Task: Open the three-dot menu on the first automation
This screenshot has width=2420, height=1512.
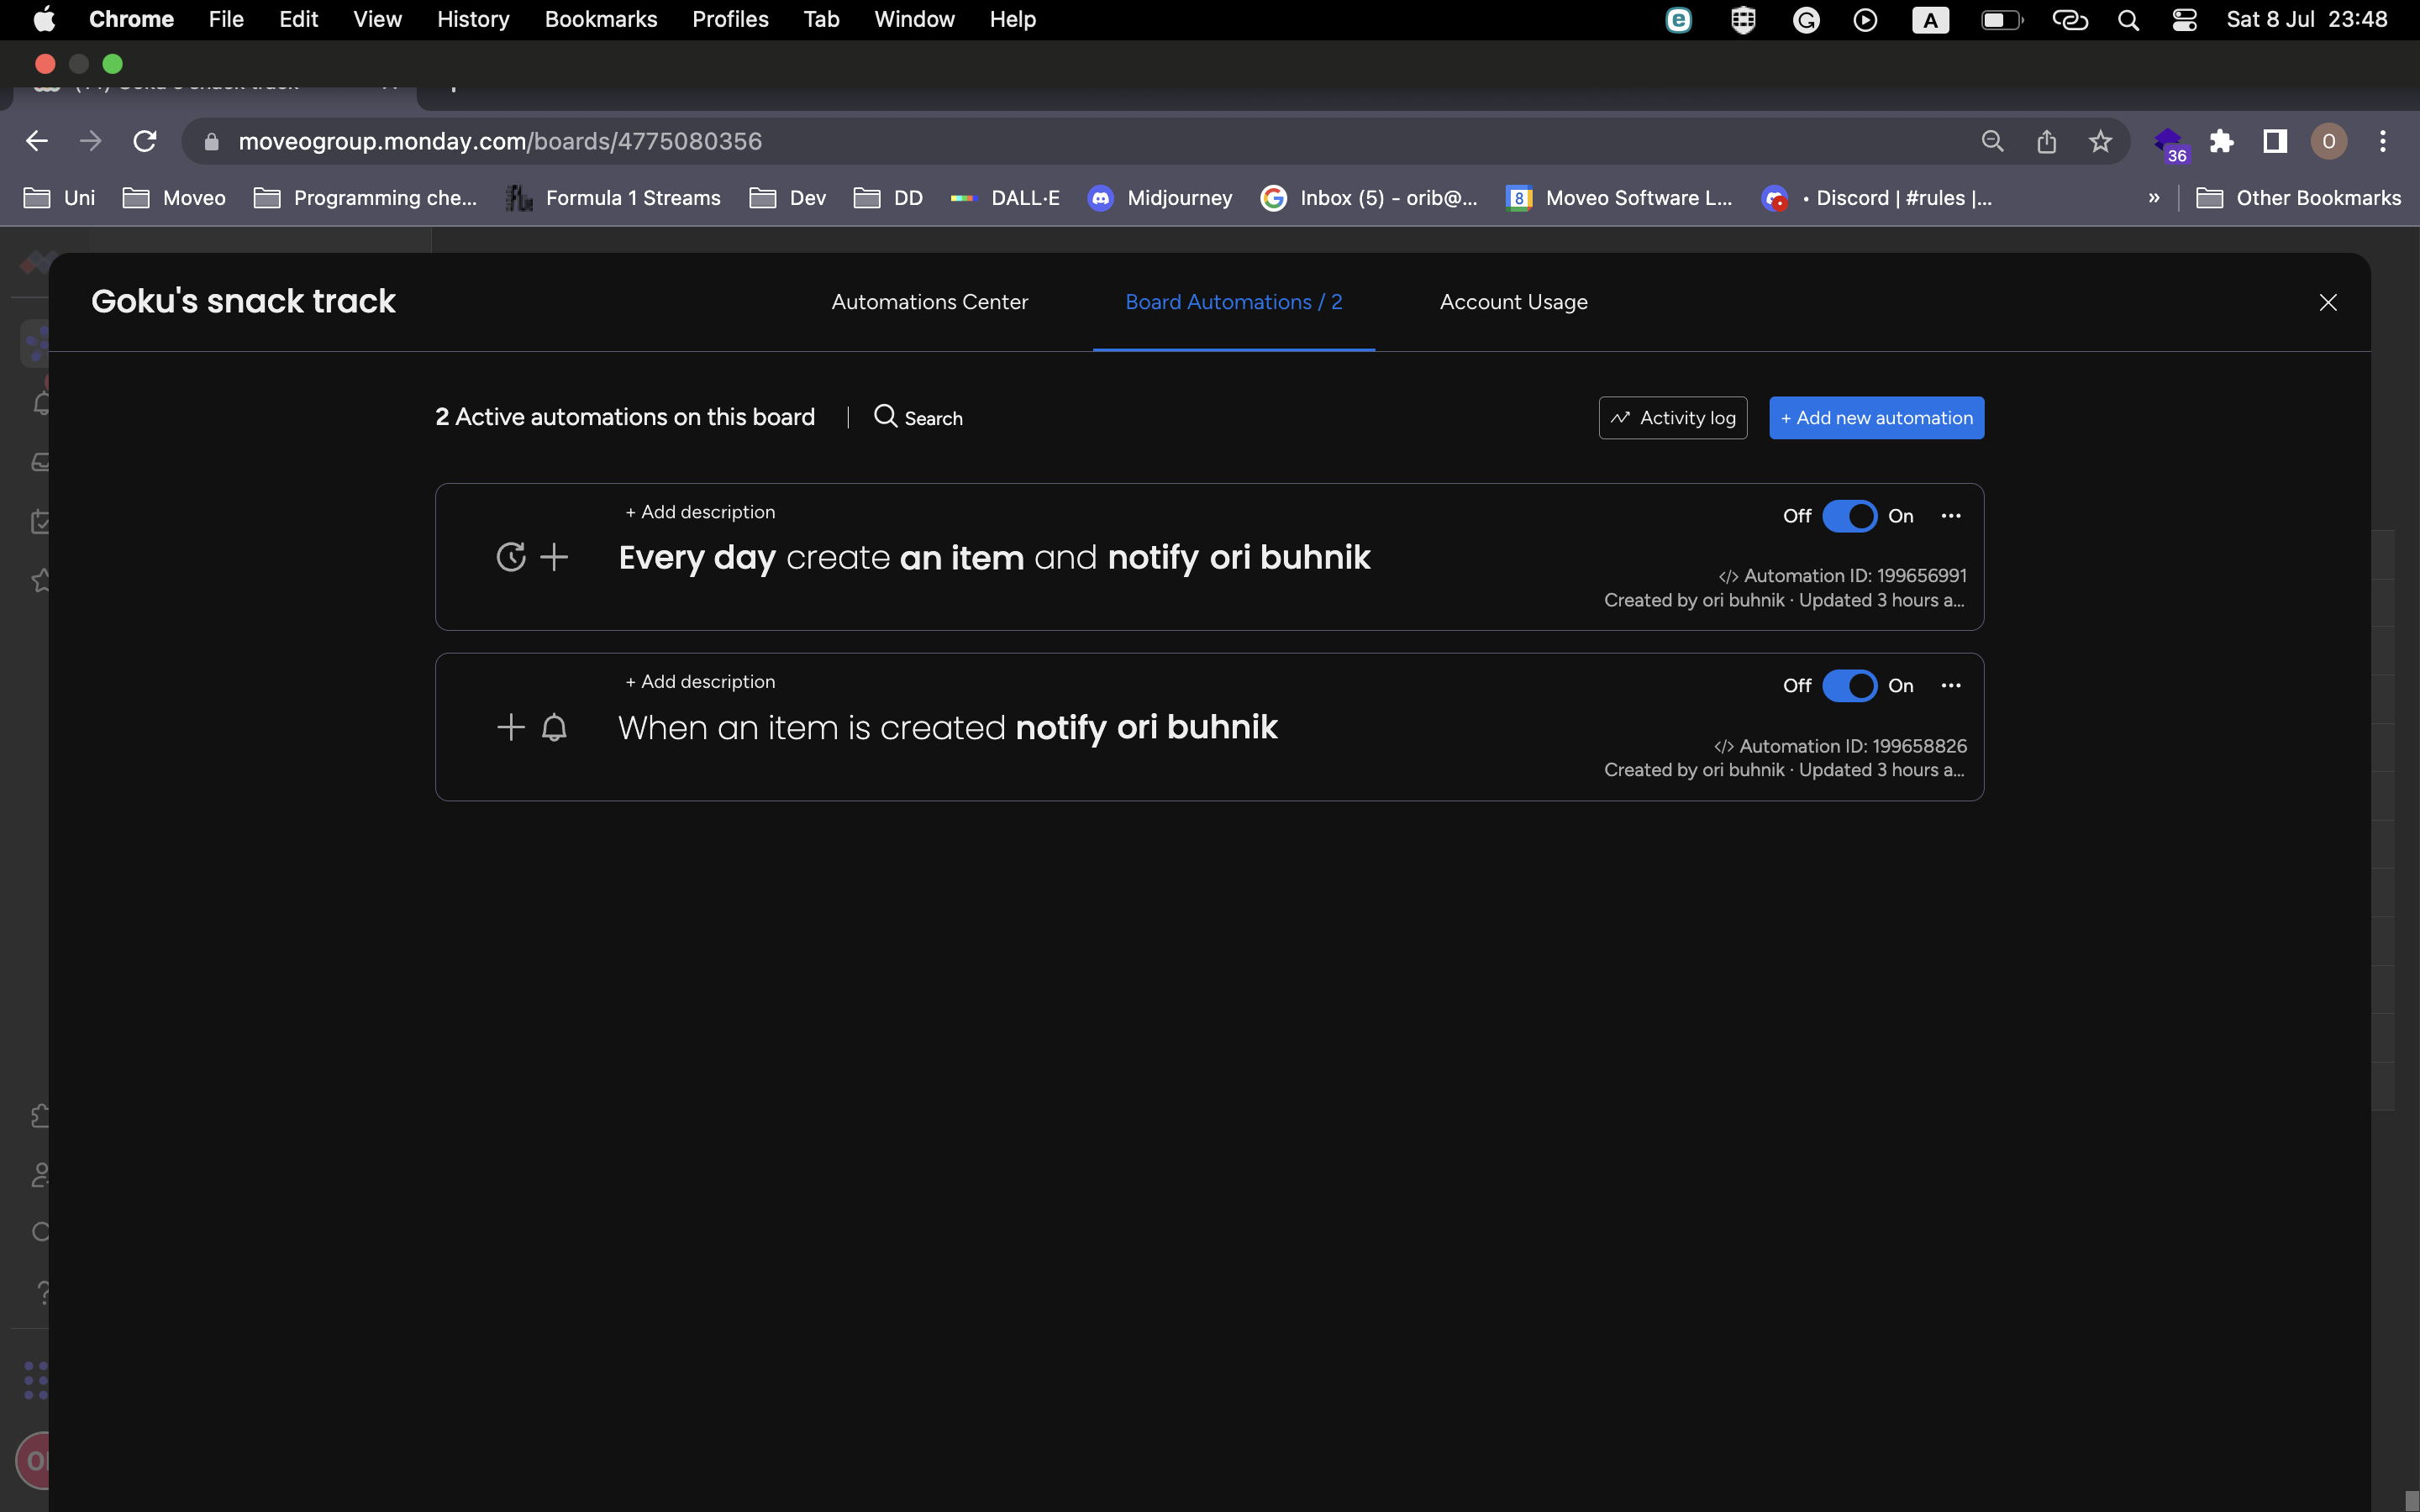Action: pos(1950,516)
